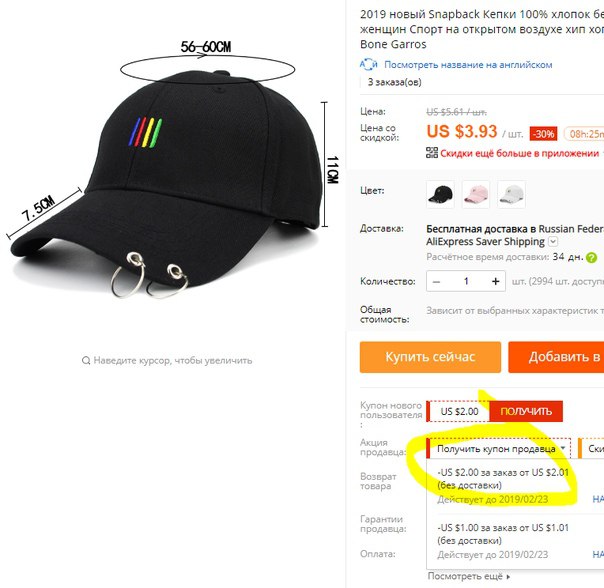The image size is (604, 588).
Task: Expand the AliExpress Saver Shipping dropdown
Action: tap(553, 242)
